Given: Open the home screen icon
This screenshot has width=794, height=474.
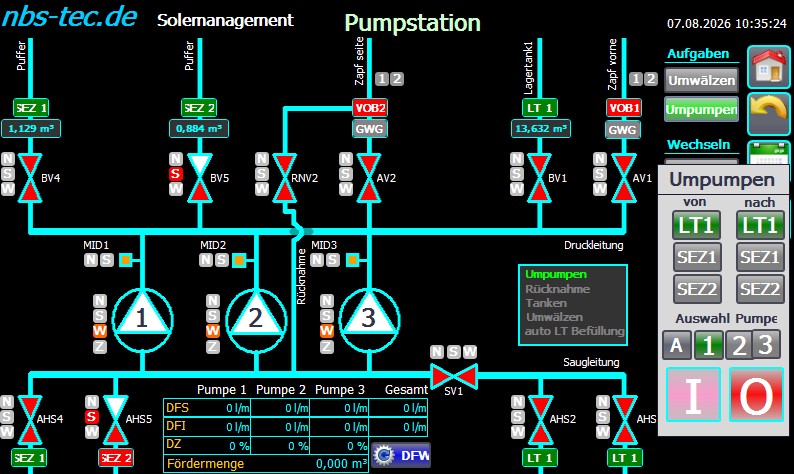Looking at the screenshot, I should 769,66.
